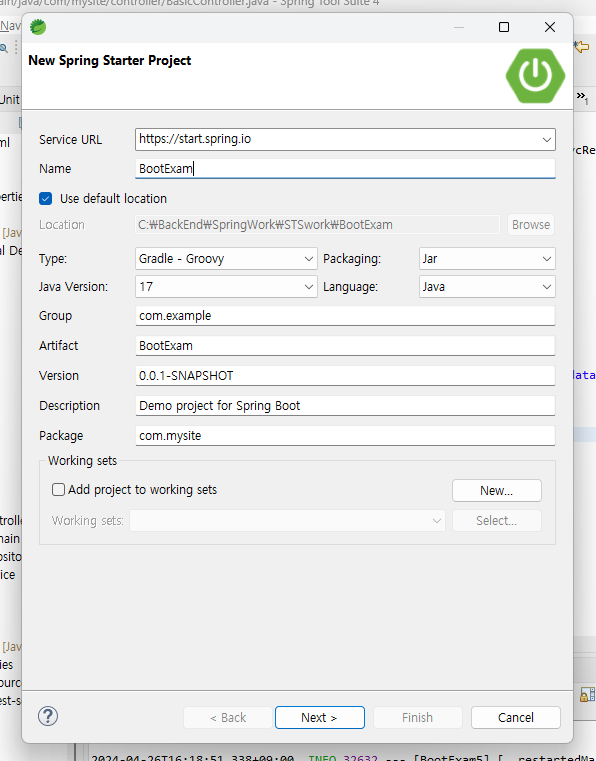Open the disabled Working sets combo box
The image size is (596, 761).
tap(287, 521)
